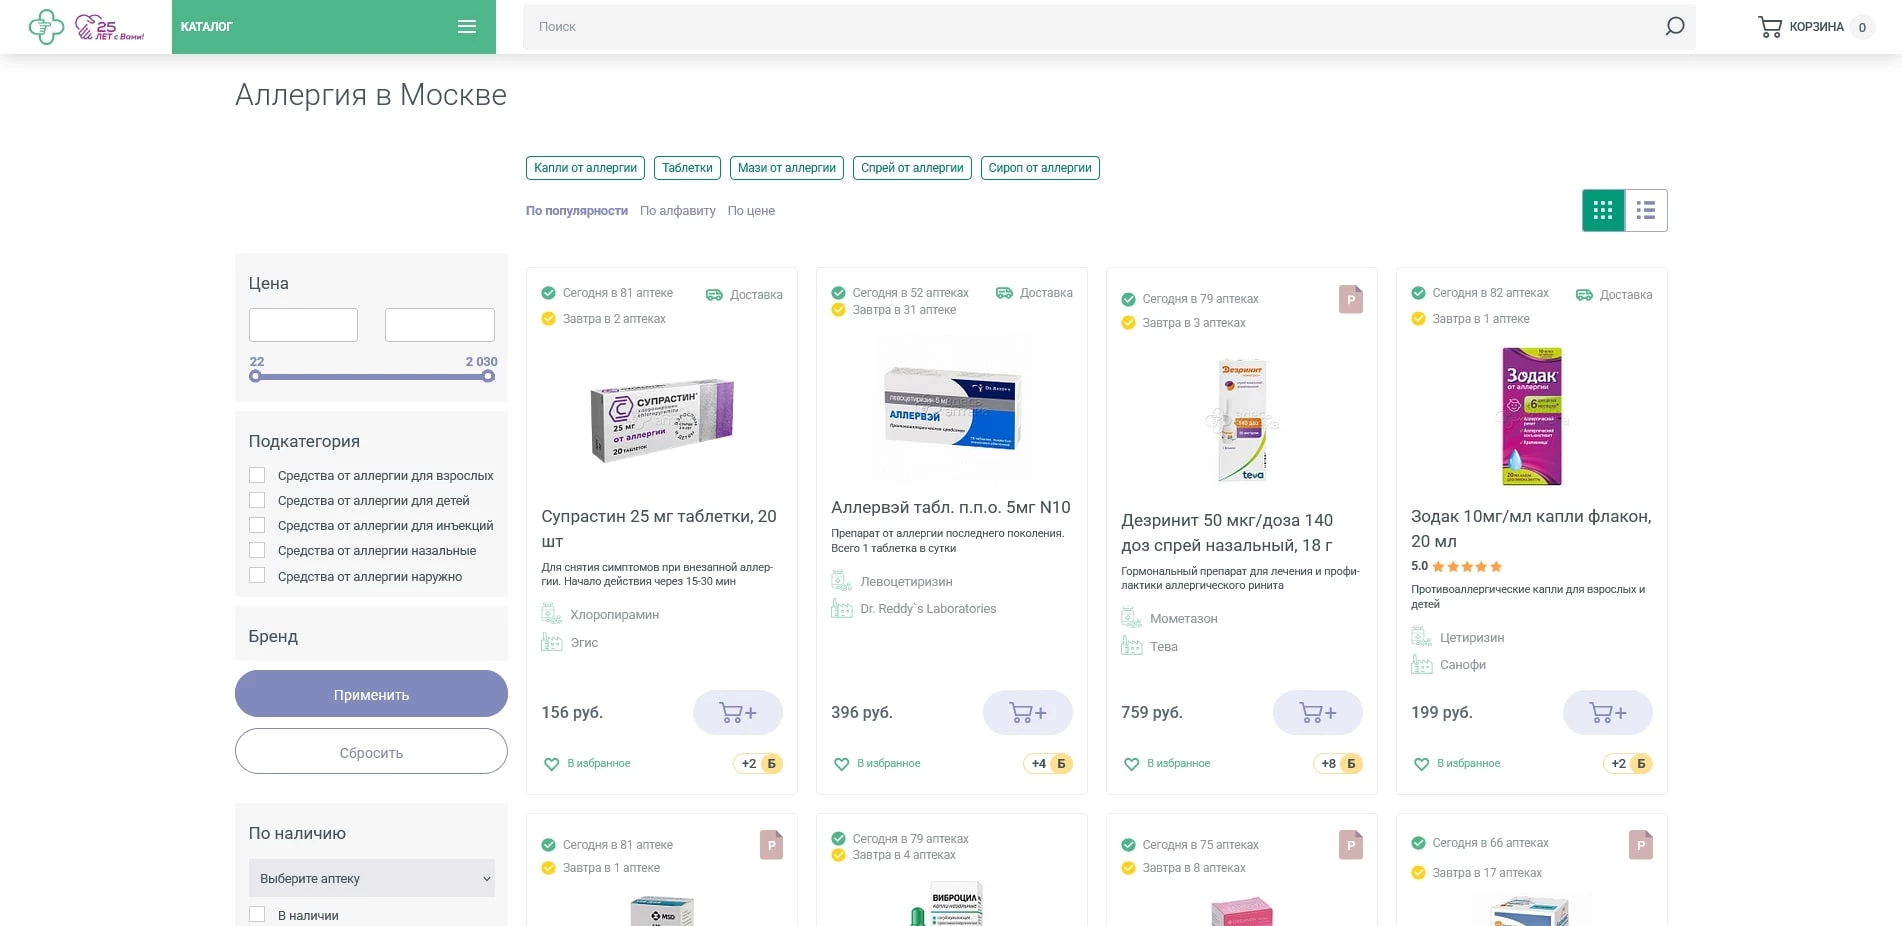Check 'Средства от аллергии для детей' filter
The image size is (1902, 926).
click(x=258, y=501)
